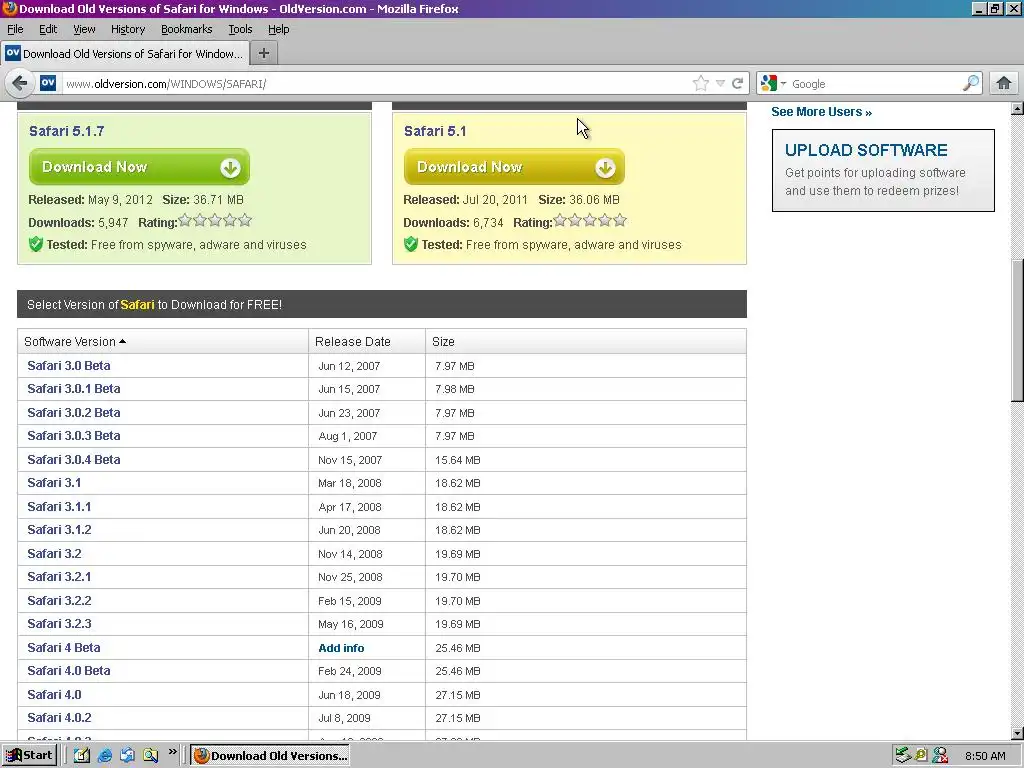Open the History menu
The width and height of the screenshot is (1024, 768).
tap(128, 29)
